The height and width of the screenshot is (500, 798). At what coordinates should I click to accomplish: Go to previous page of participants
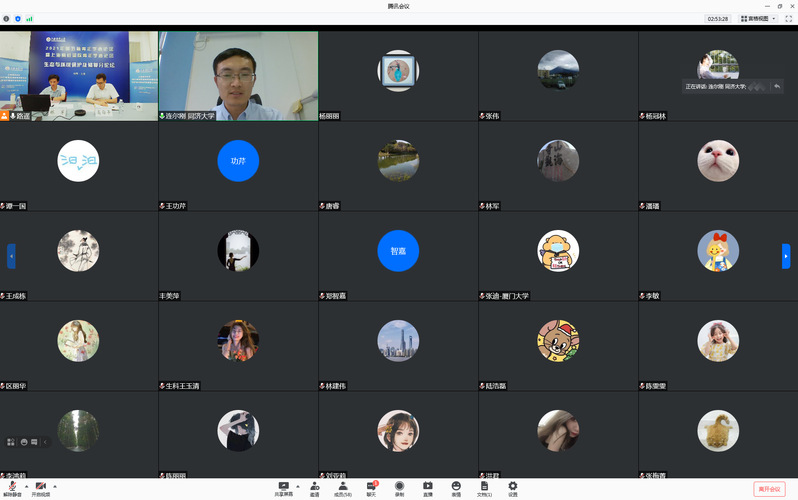point(12,256)
